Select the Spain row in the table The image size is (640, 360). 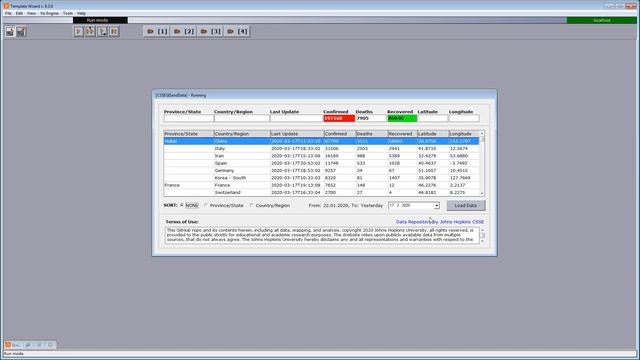321,163
